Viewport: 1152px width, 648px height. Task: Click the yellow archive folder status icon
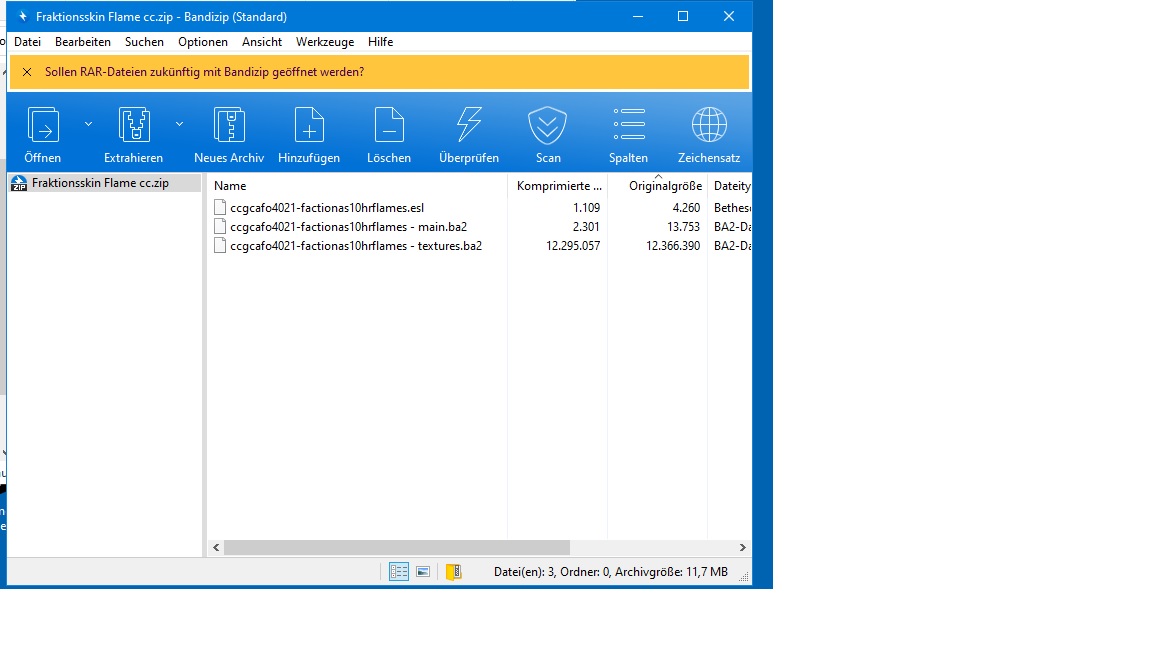click(x=454, y=572)
